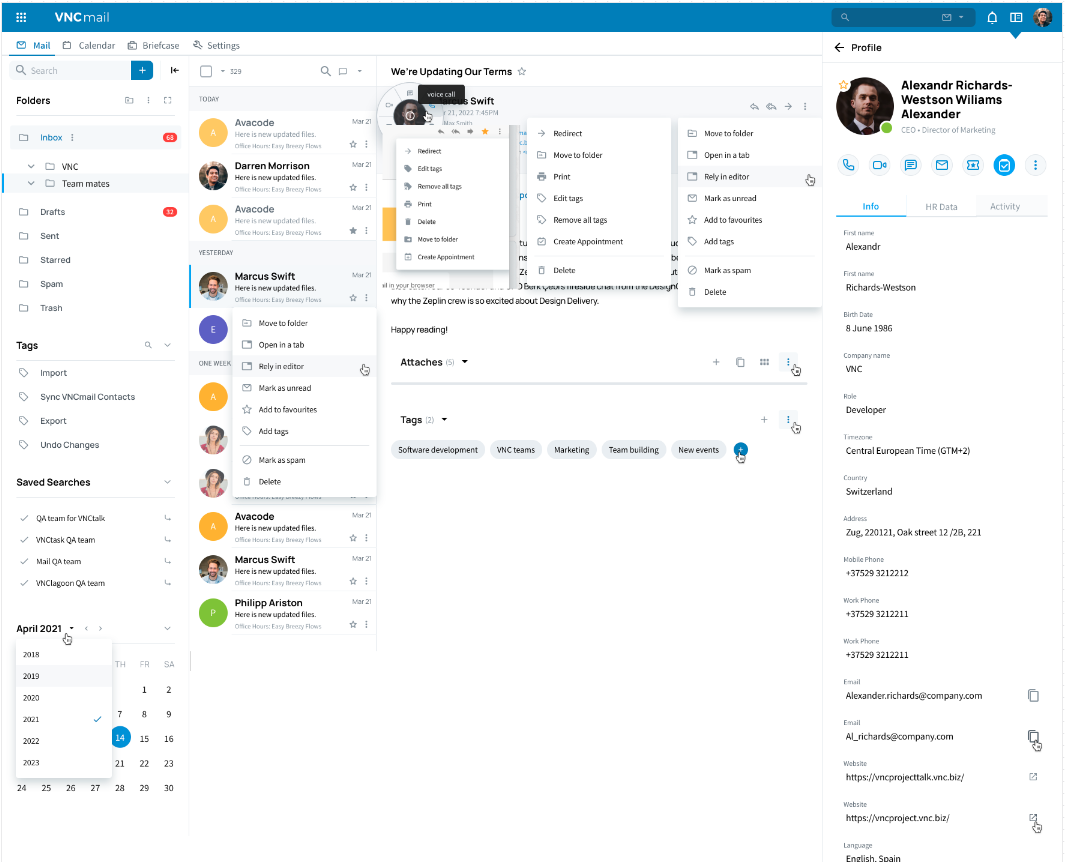
Task: Copy the Alexander.richards@company.com email
Action: click(x=1033, y=695)
